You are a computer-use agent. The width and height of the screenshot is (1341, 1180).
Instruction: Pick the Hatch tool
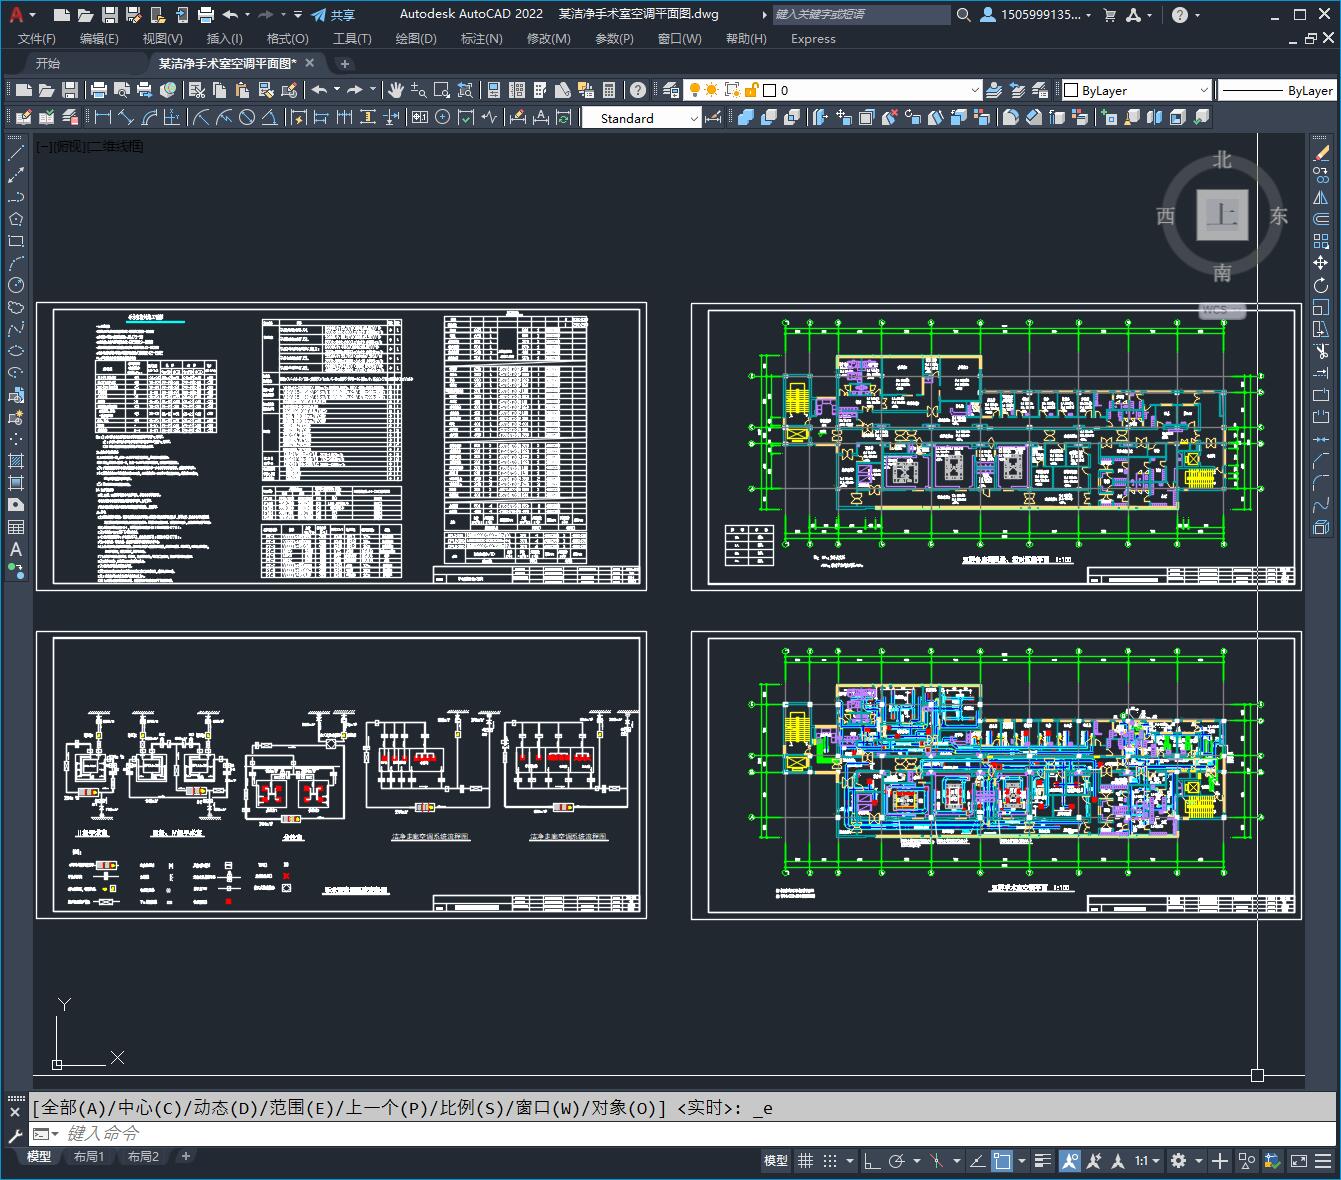point(16,461)
